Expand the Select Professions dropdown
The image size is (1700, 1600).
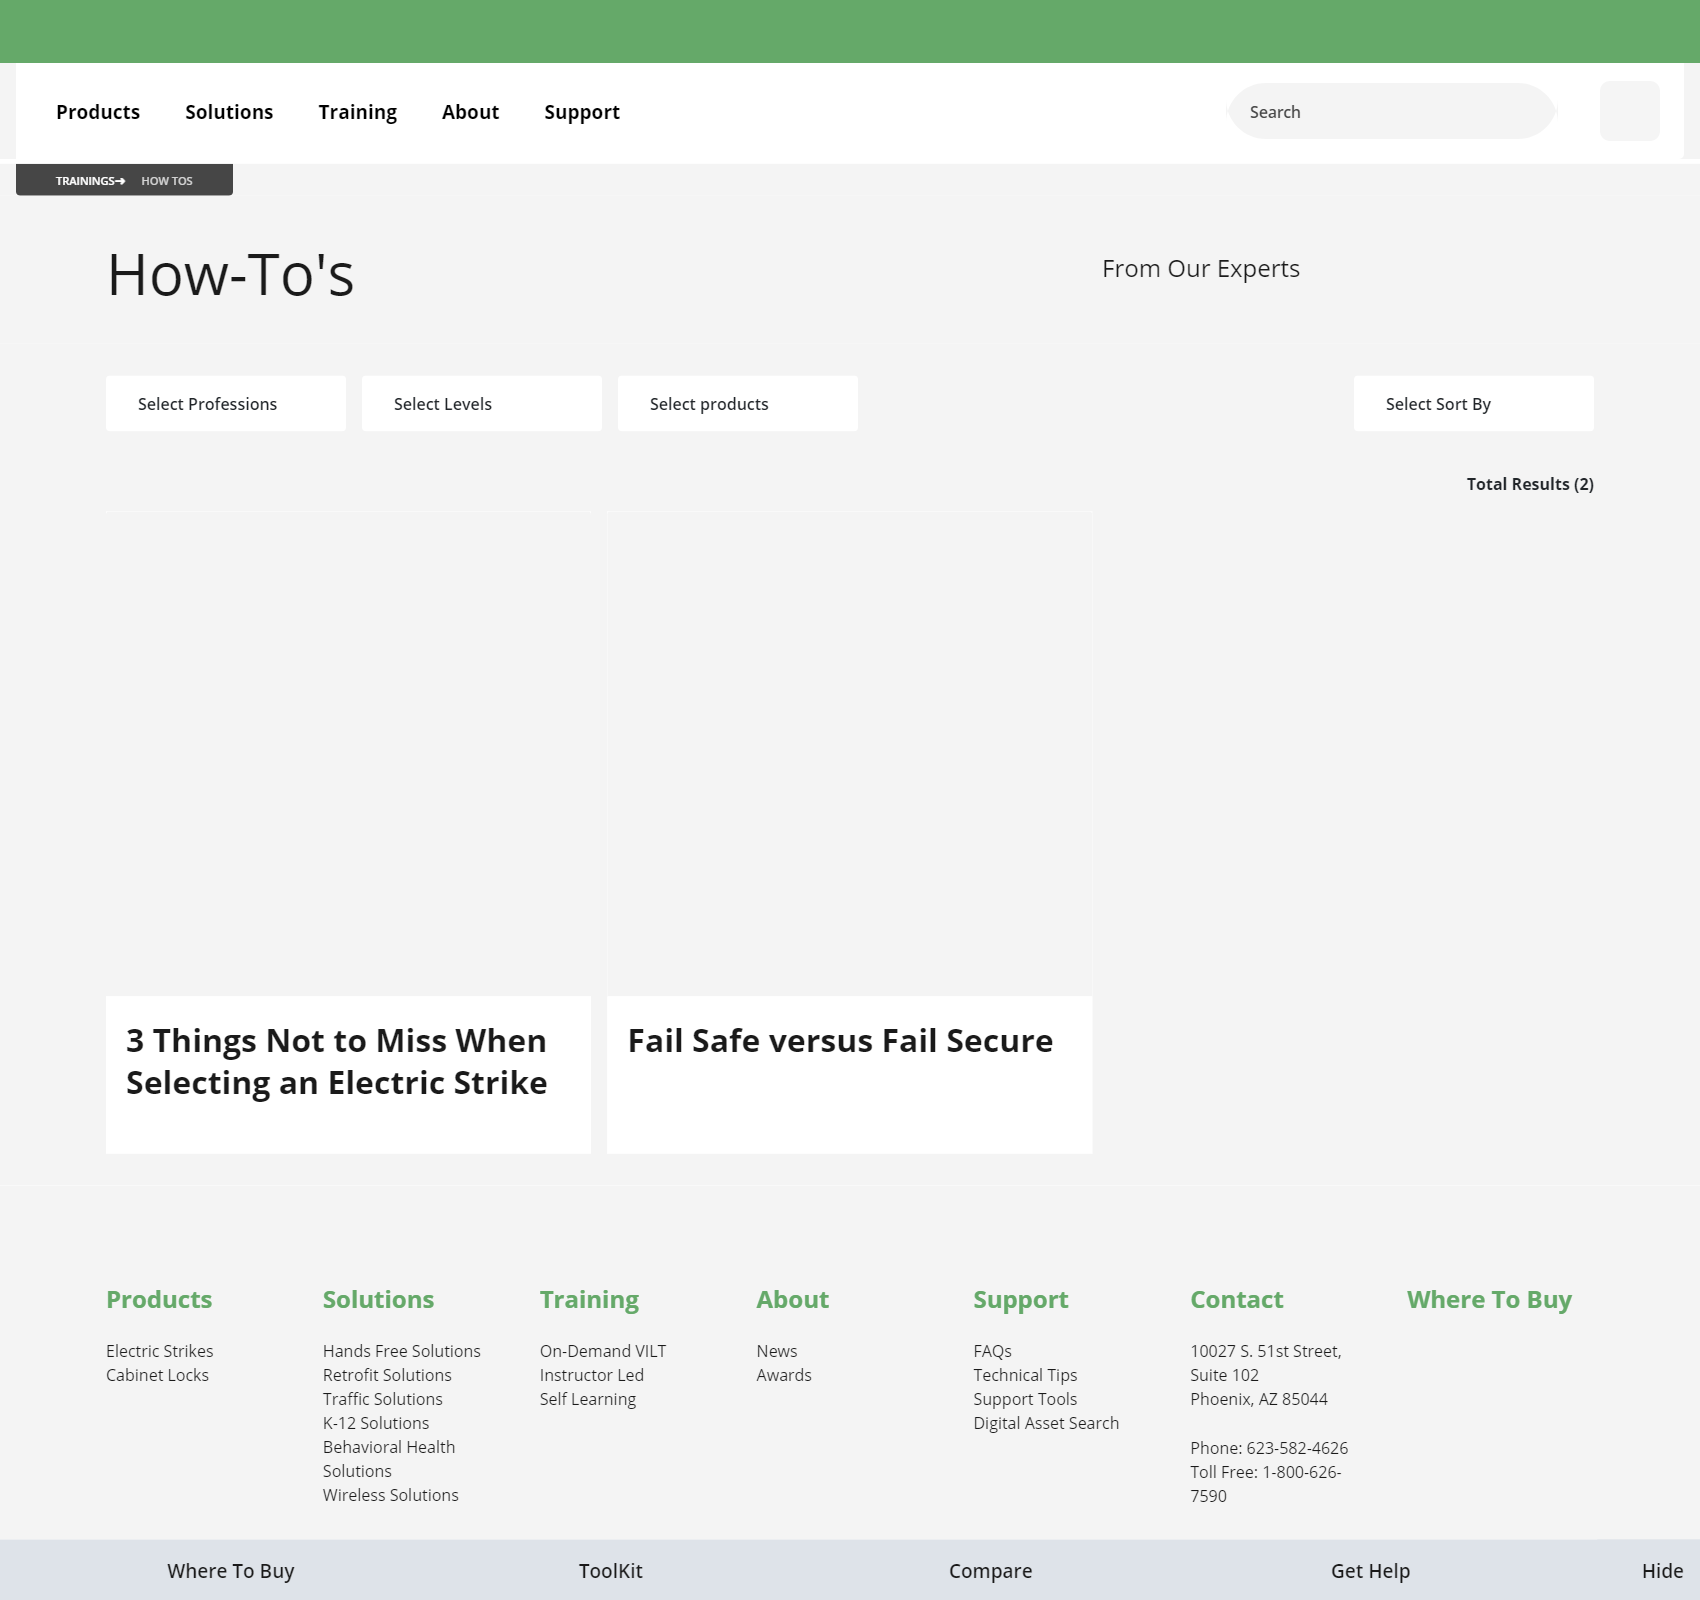click(226, 404)
